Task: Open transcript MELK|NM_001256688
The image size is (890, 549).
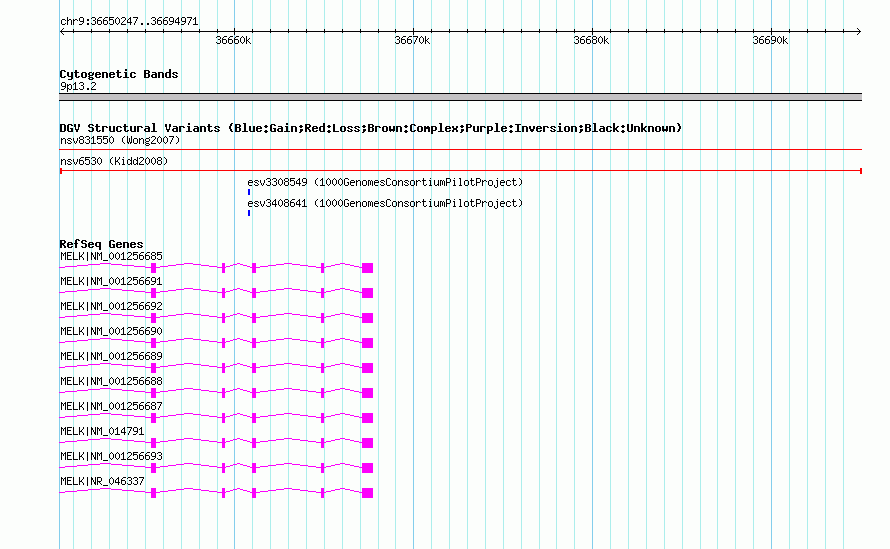Action: (x=111, y=382)
